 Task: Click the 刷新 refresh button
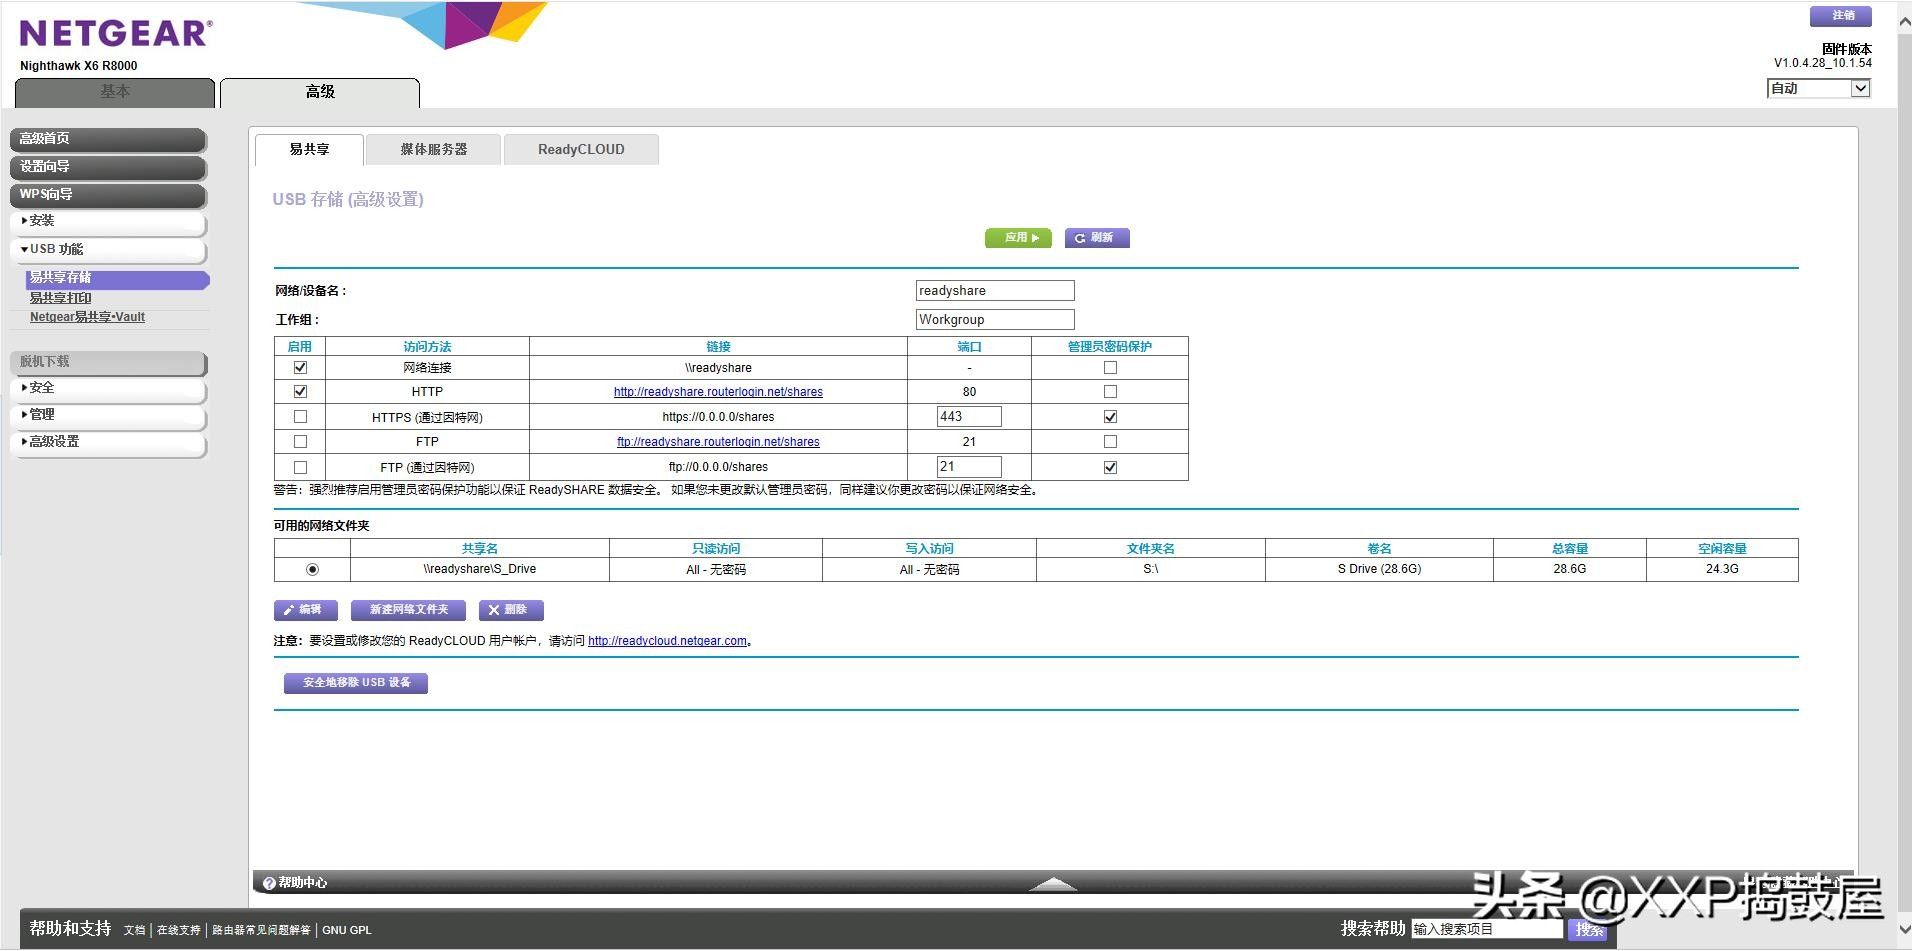1097,238
